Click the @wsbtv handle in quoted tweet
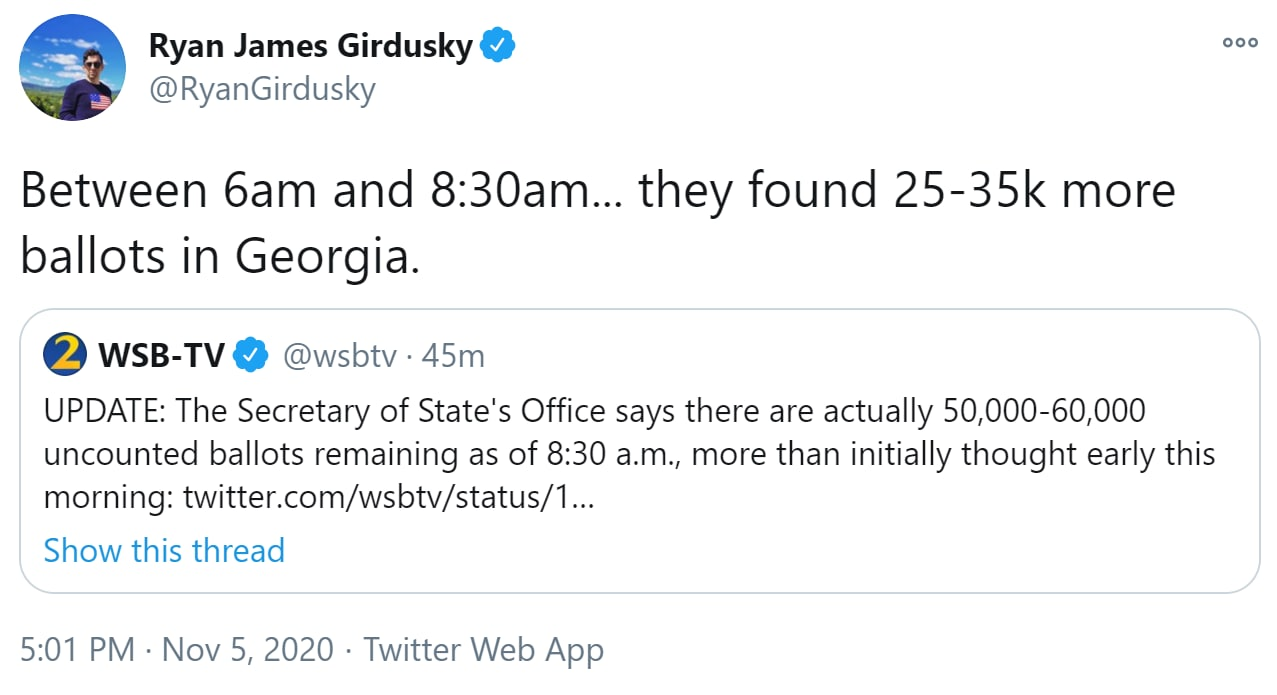The image size is (1277, 695). 340,356
